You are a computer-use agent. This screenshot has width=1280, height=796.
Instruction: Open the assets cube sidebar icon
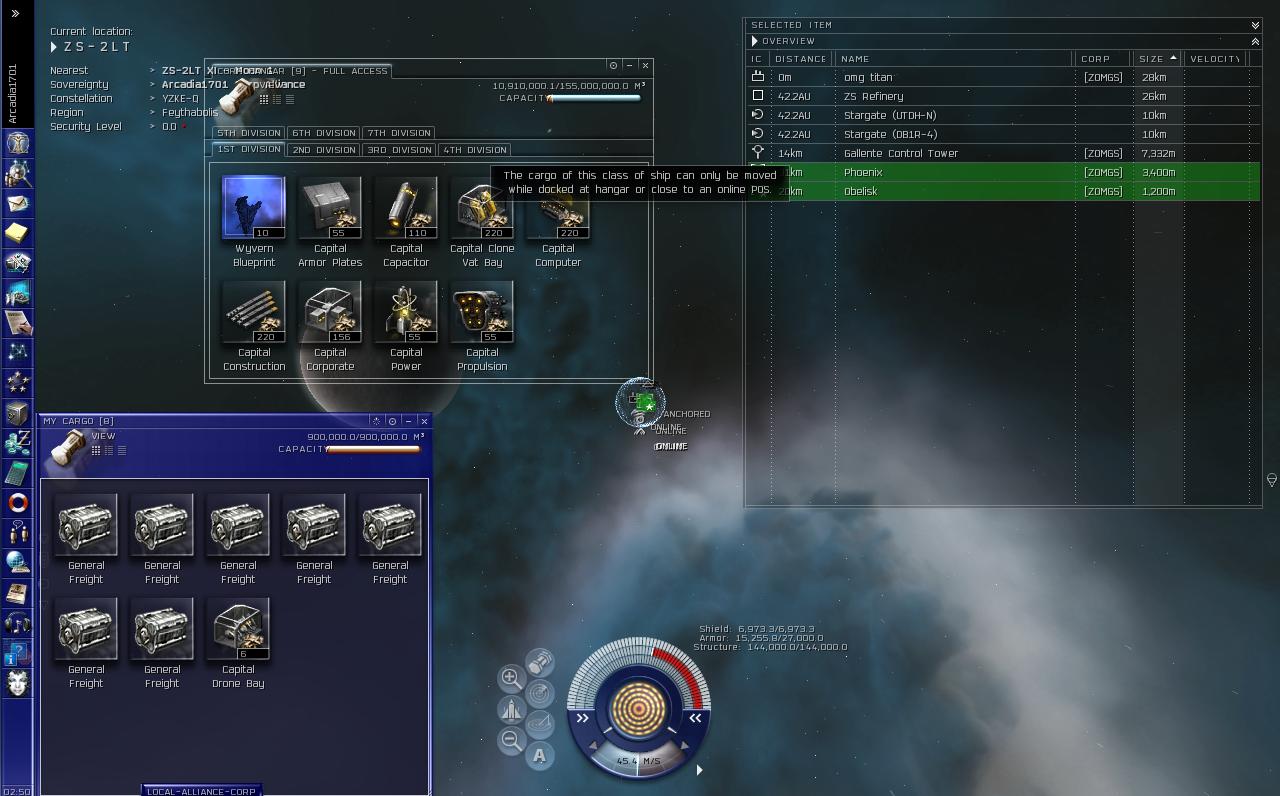pos(18,413)
